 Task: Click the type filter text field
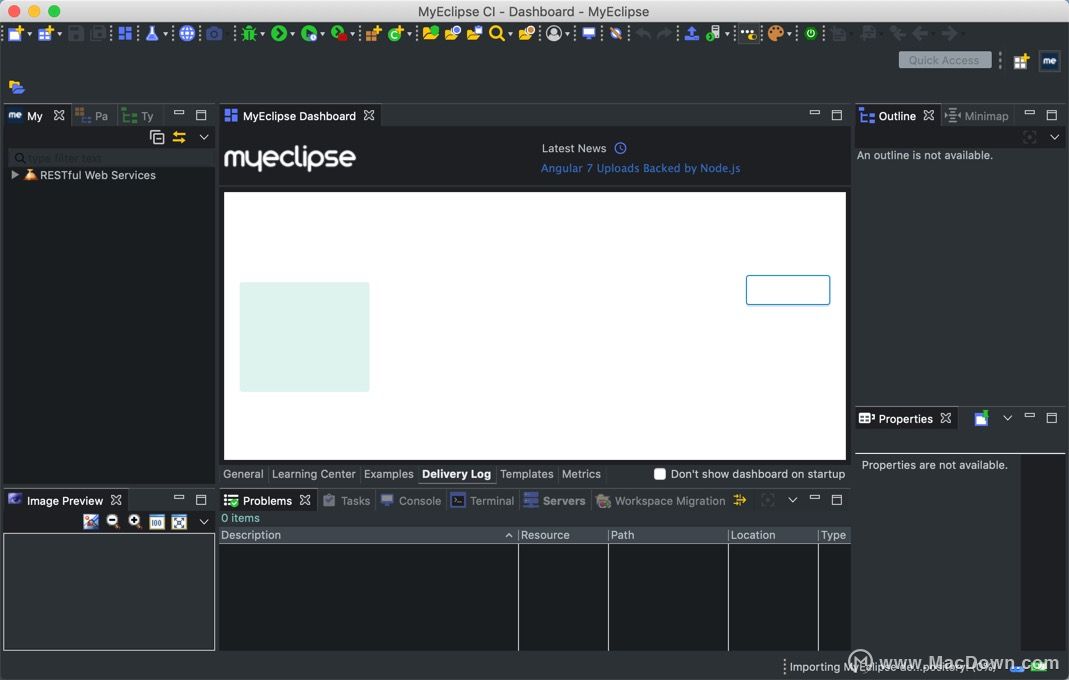[x=111, y=158]
